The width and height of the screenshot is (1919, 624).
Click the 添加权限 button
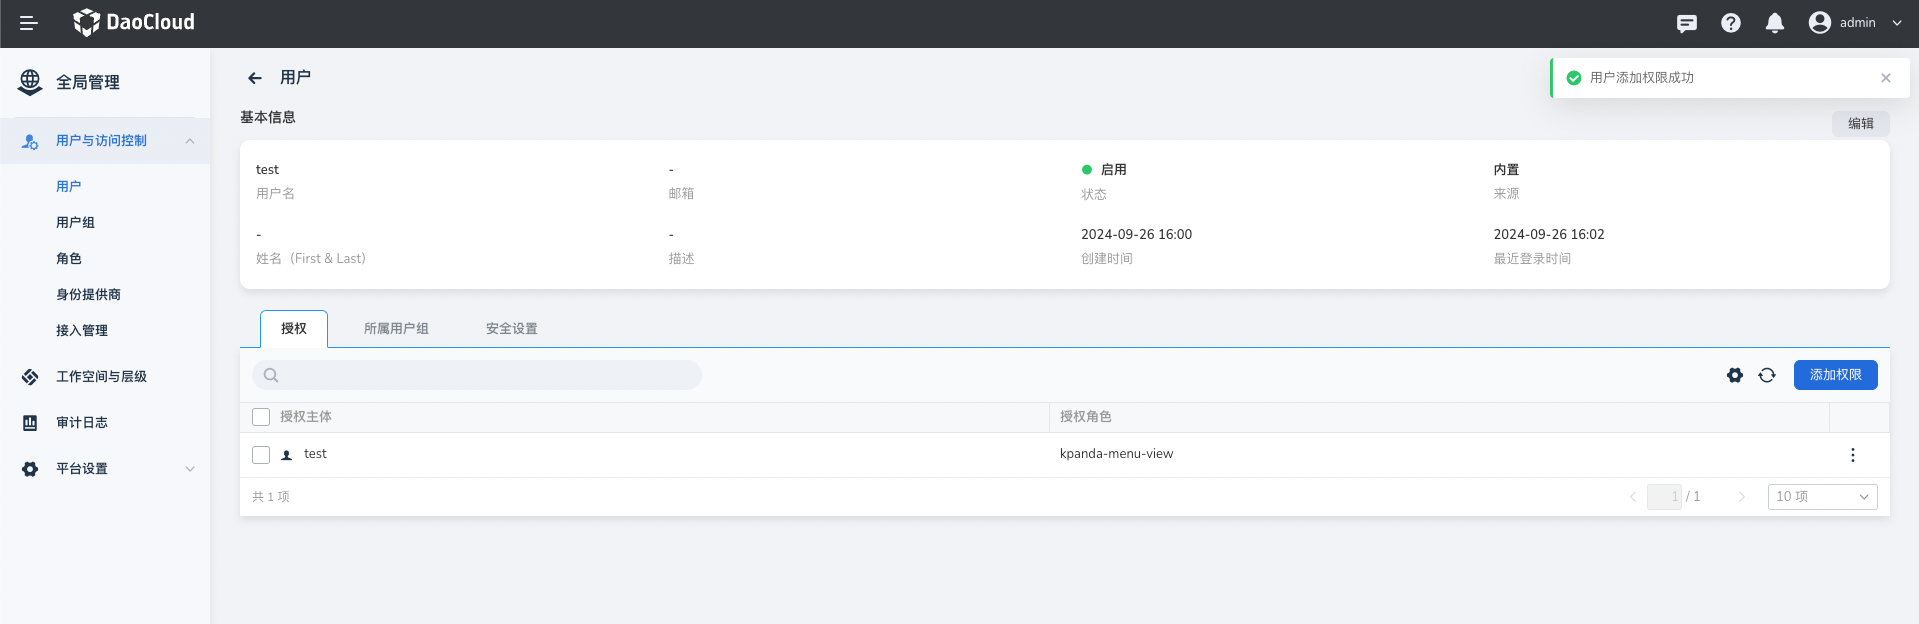[1835, 375]
